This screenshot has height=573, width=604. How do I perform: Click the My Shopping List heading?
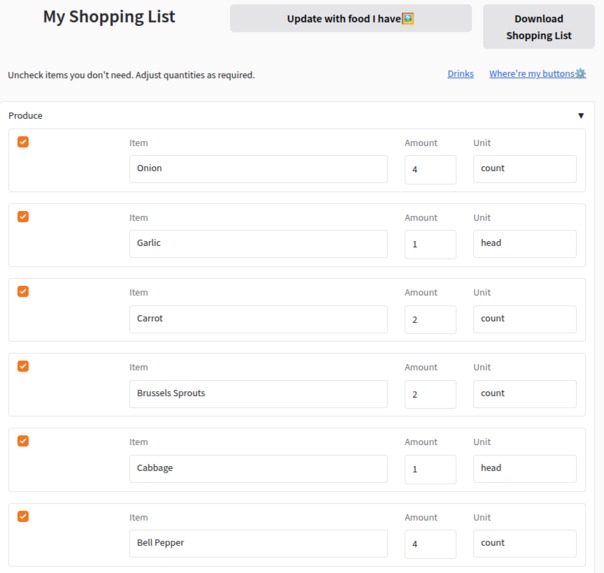click(109, 17)
